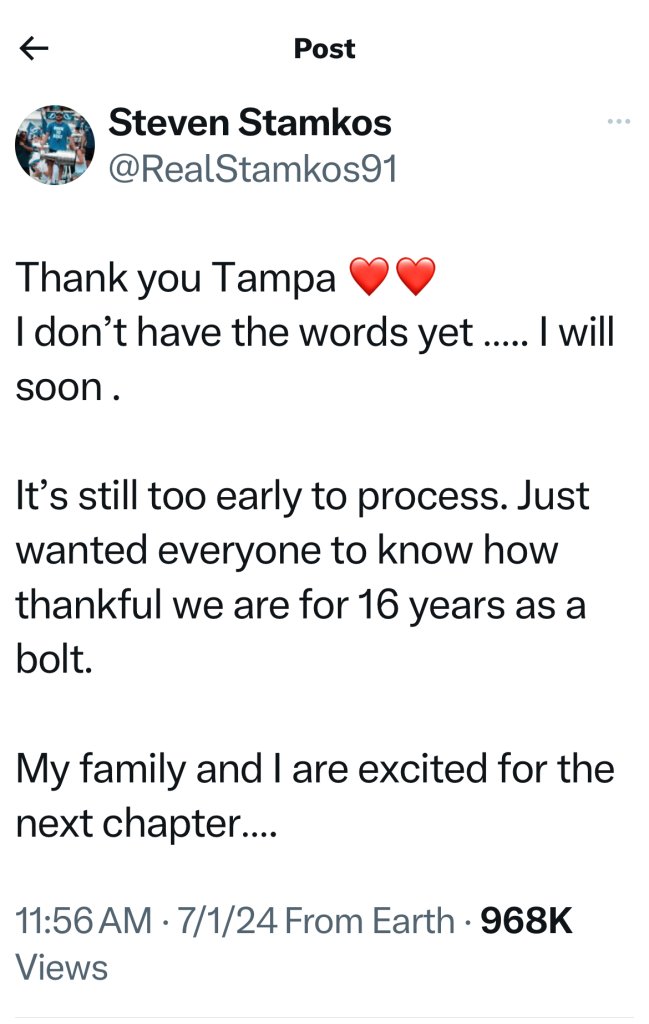This screenshot has width=649, height=1024.
Task: Click the "Views" label
Action: pos(62,967)
